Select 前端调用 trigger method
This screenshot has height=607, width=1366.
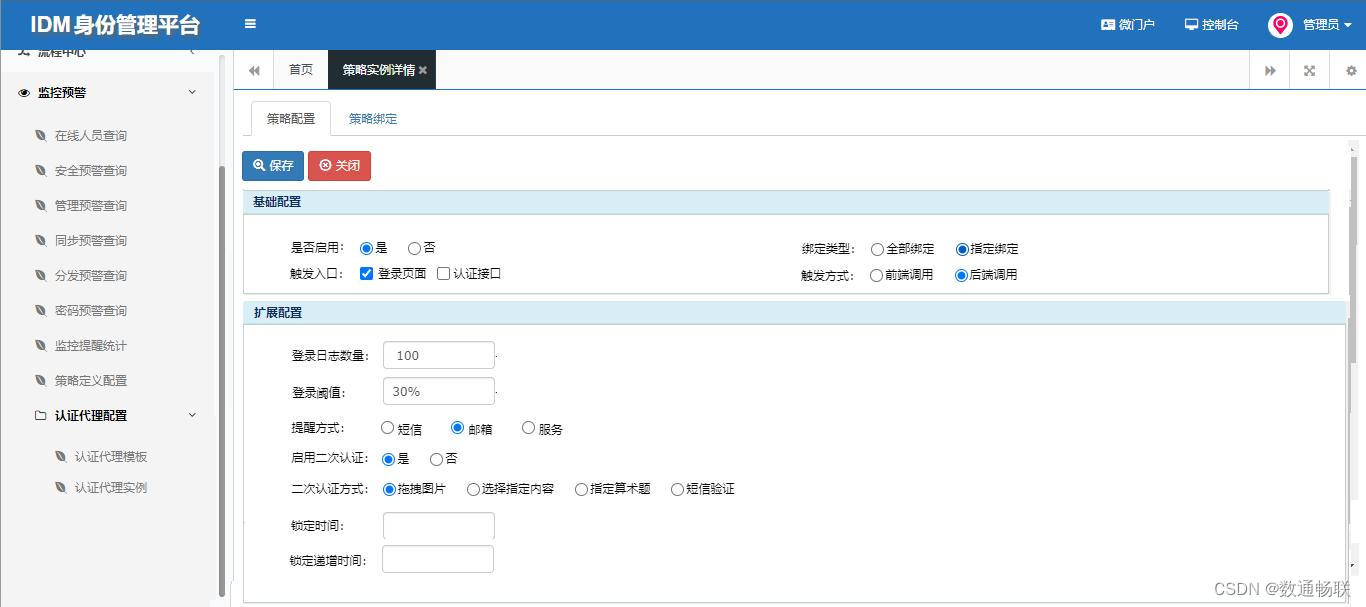tap(877, 275)
